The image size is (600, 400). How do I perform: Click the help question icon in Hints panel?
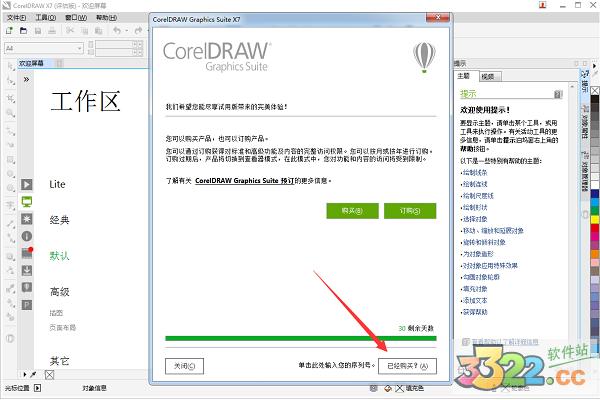558,94
